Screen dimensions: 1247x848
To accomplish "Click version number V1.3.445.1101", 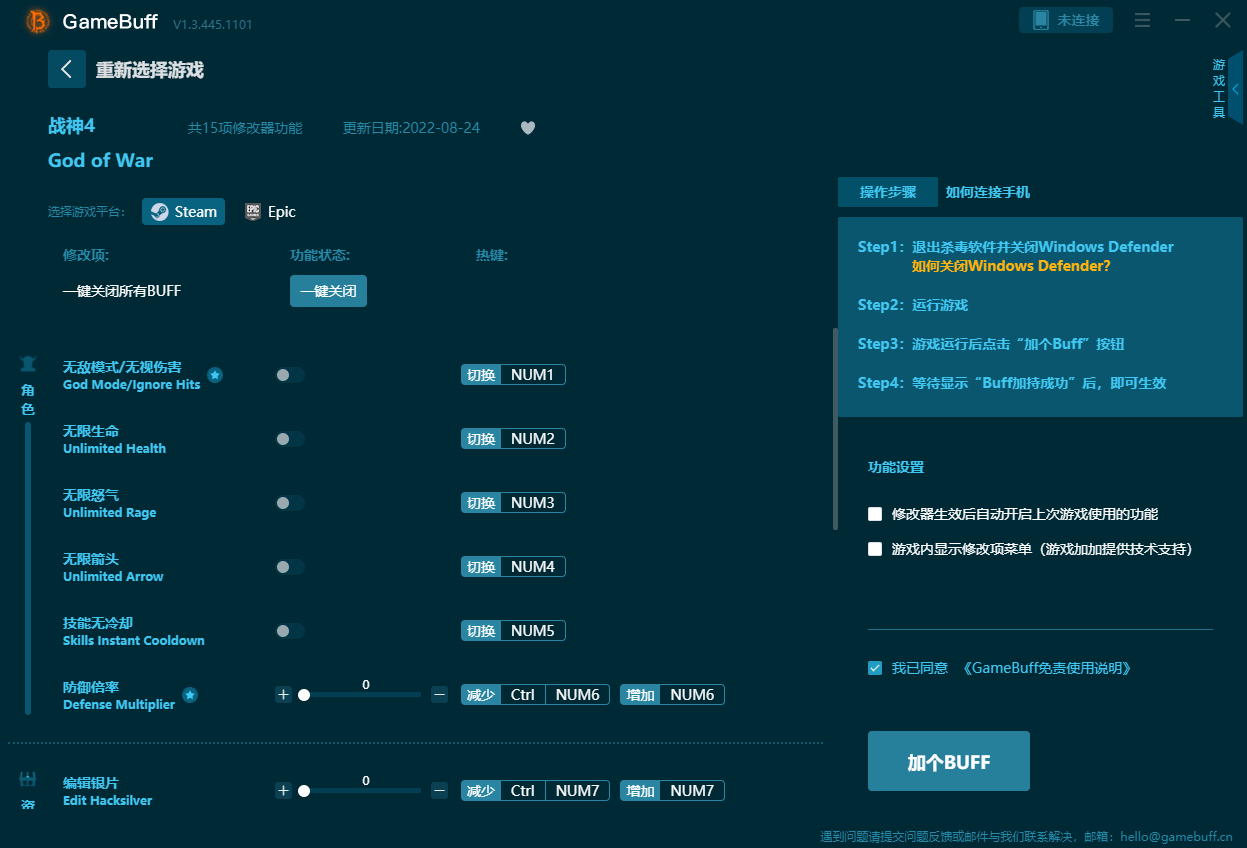I will pos(213,24).
